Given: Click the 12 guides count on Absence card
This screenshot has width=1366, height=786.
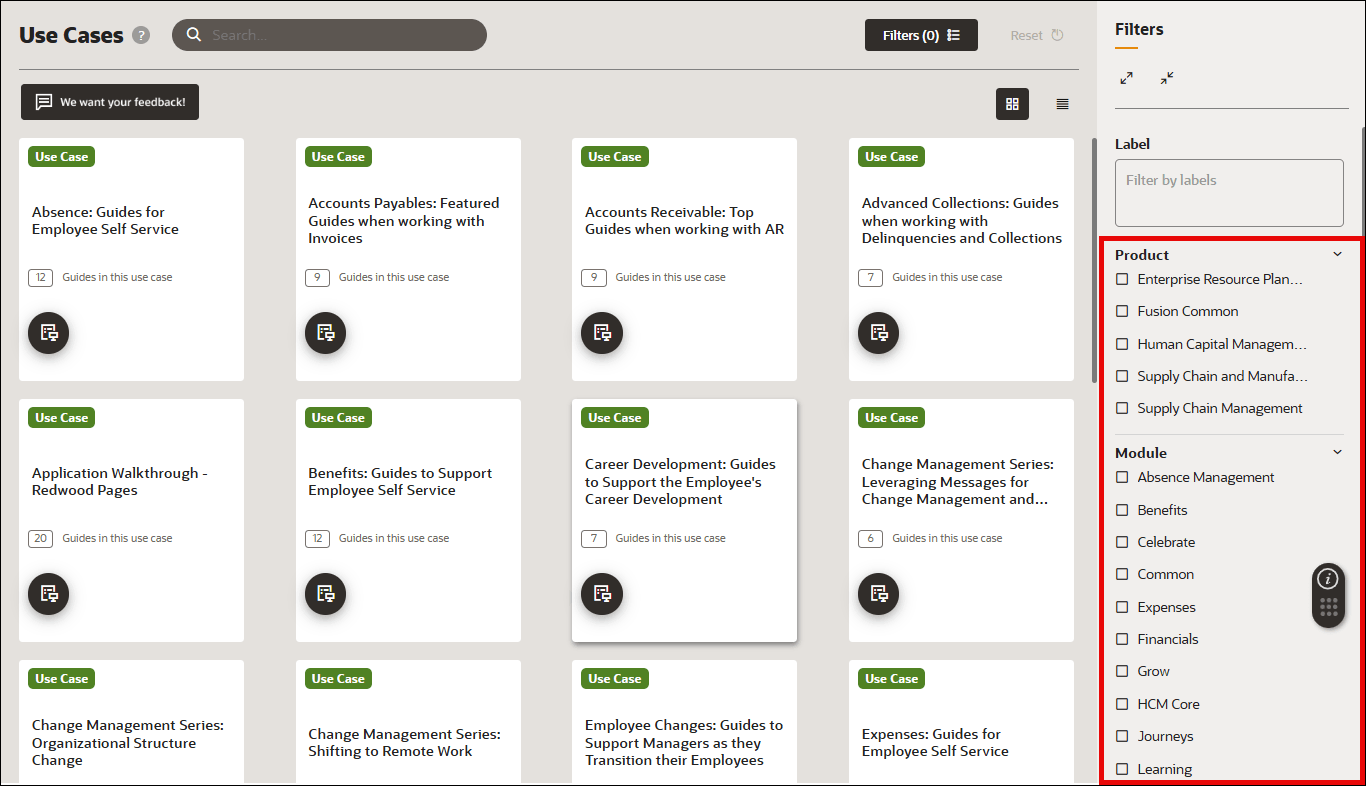Looking at the screenshot, I should point(40,277).
